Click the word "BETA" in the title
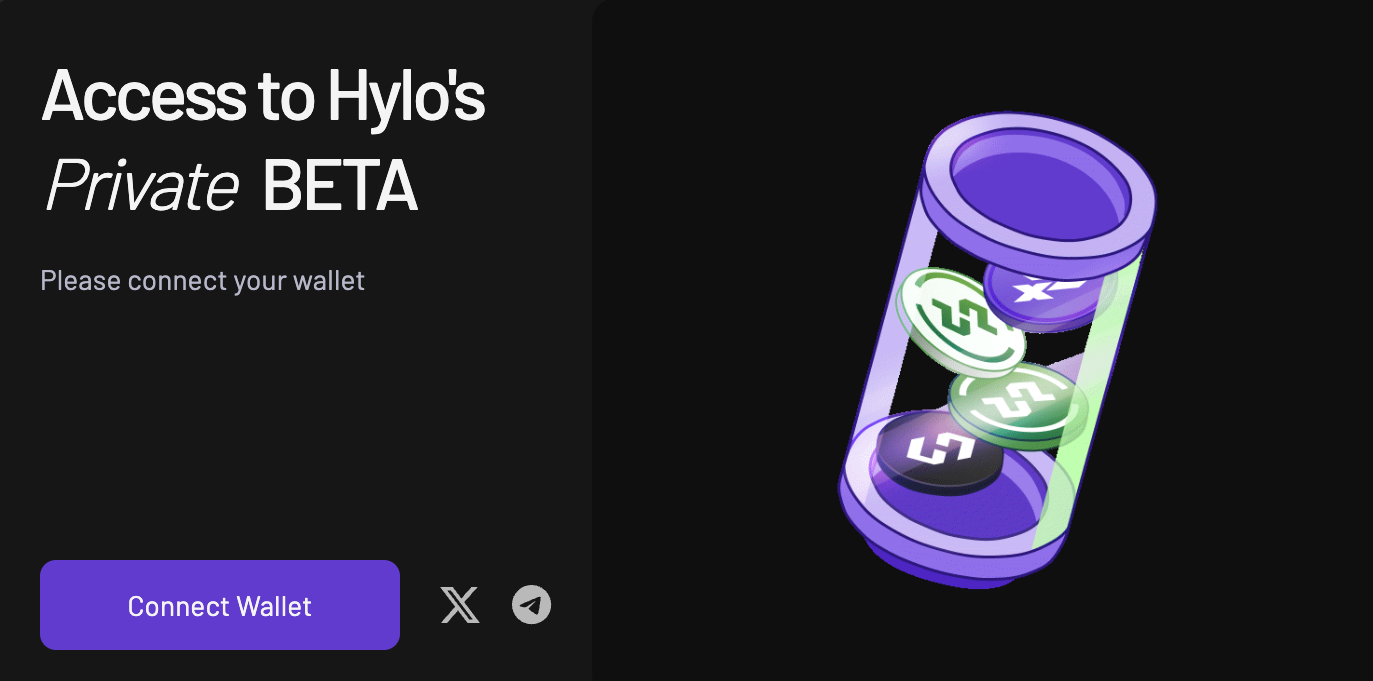The height and width of the screenshot is (681, 1373). (x=339, y=186)
